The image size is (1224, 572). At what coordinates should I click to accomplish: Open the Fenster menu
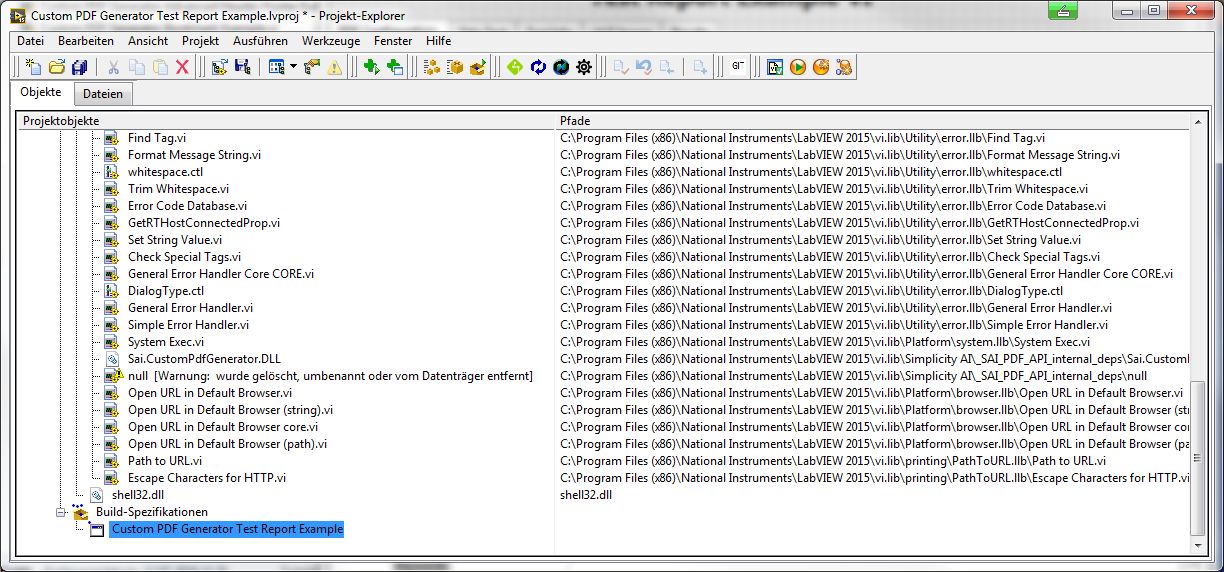click(393, 41)
